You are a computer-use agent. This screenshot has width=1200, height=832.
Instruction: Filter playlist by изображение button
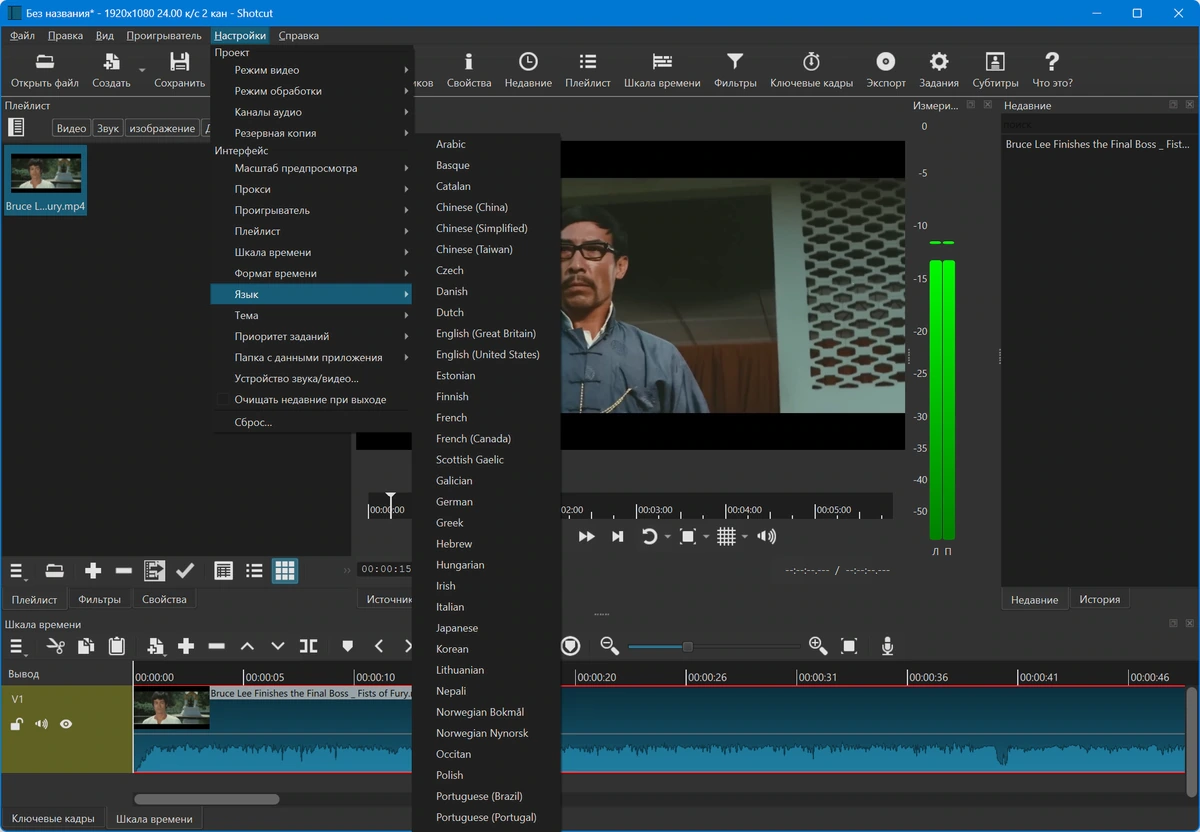click(x=162, y=128)
